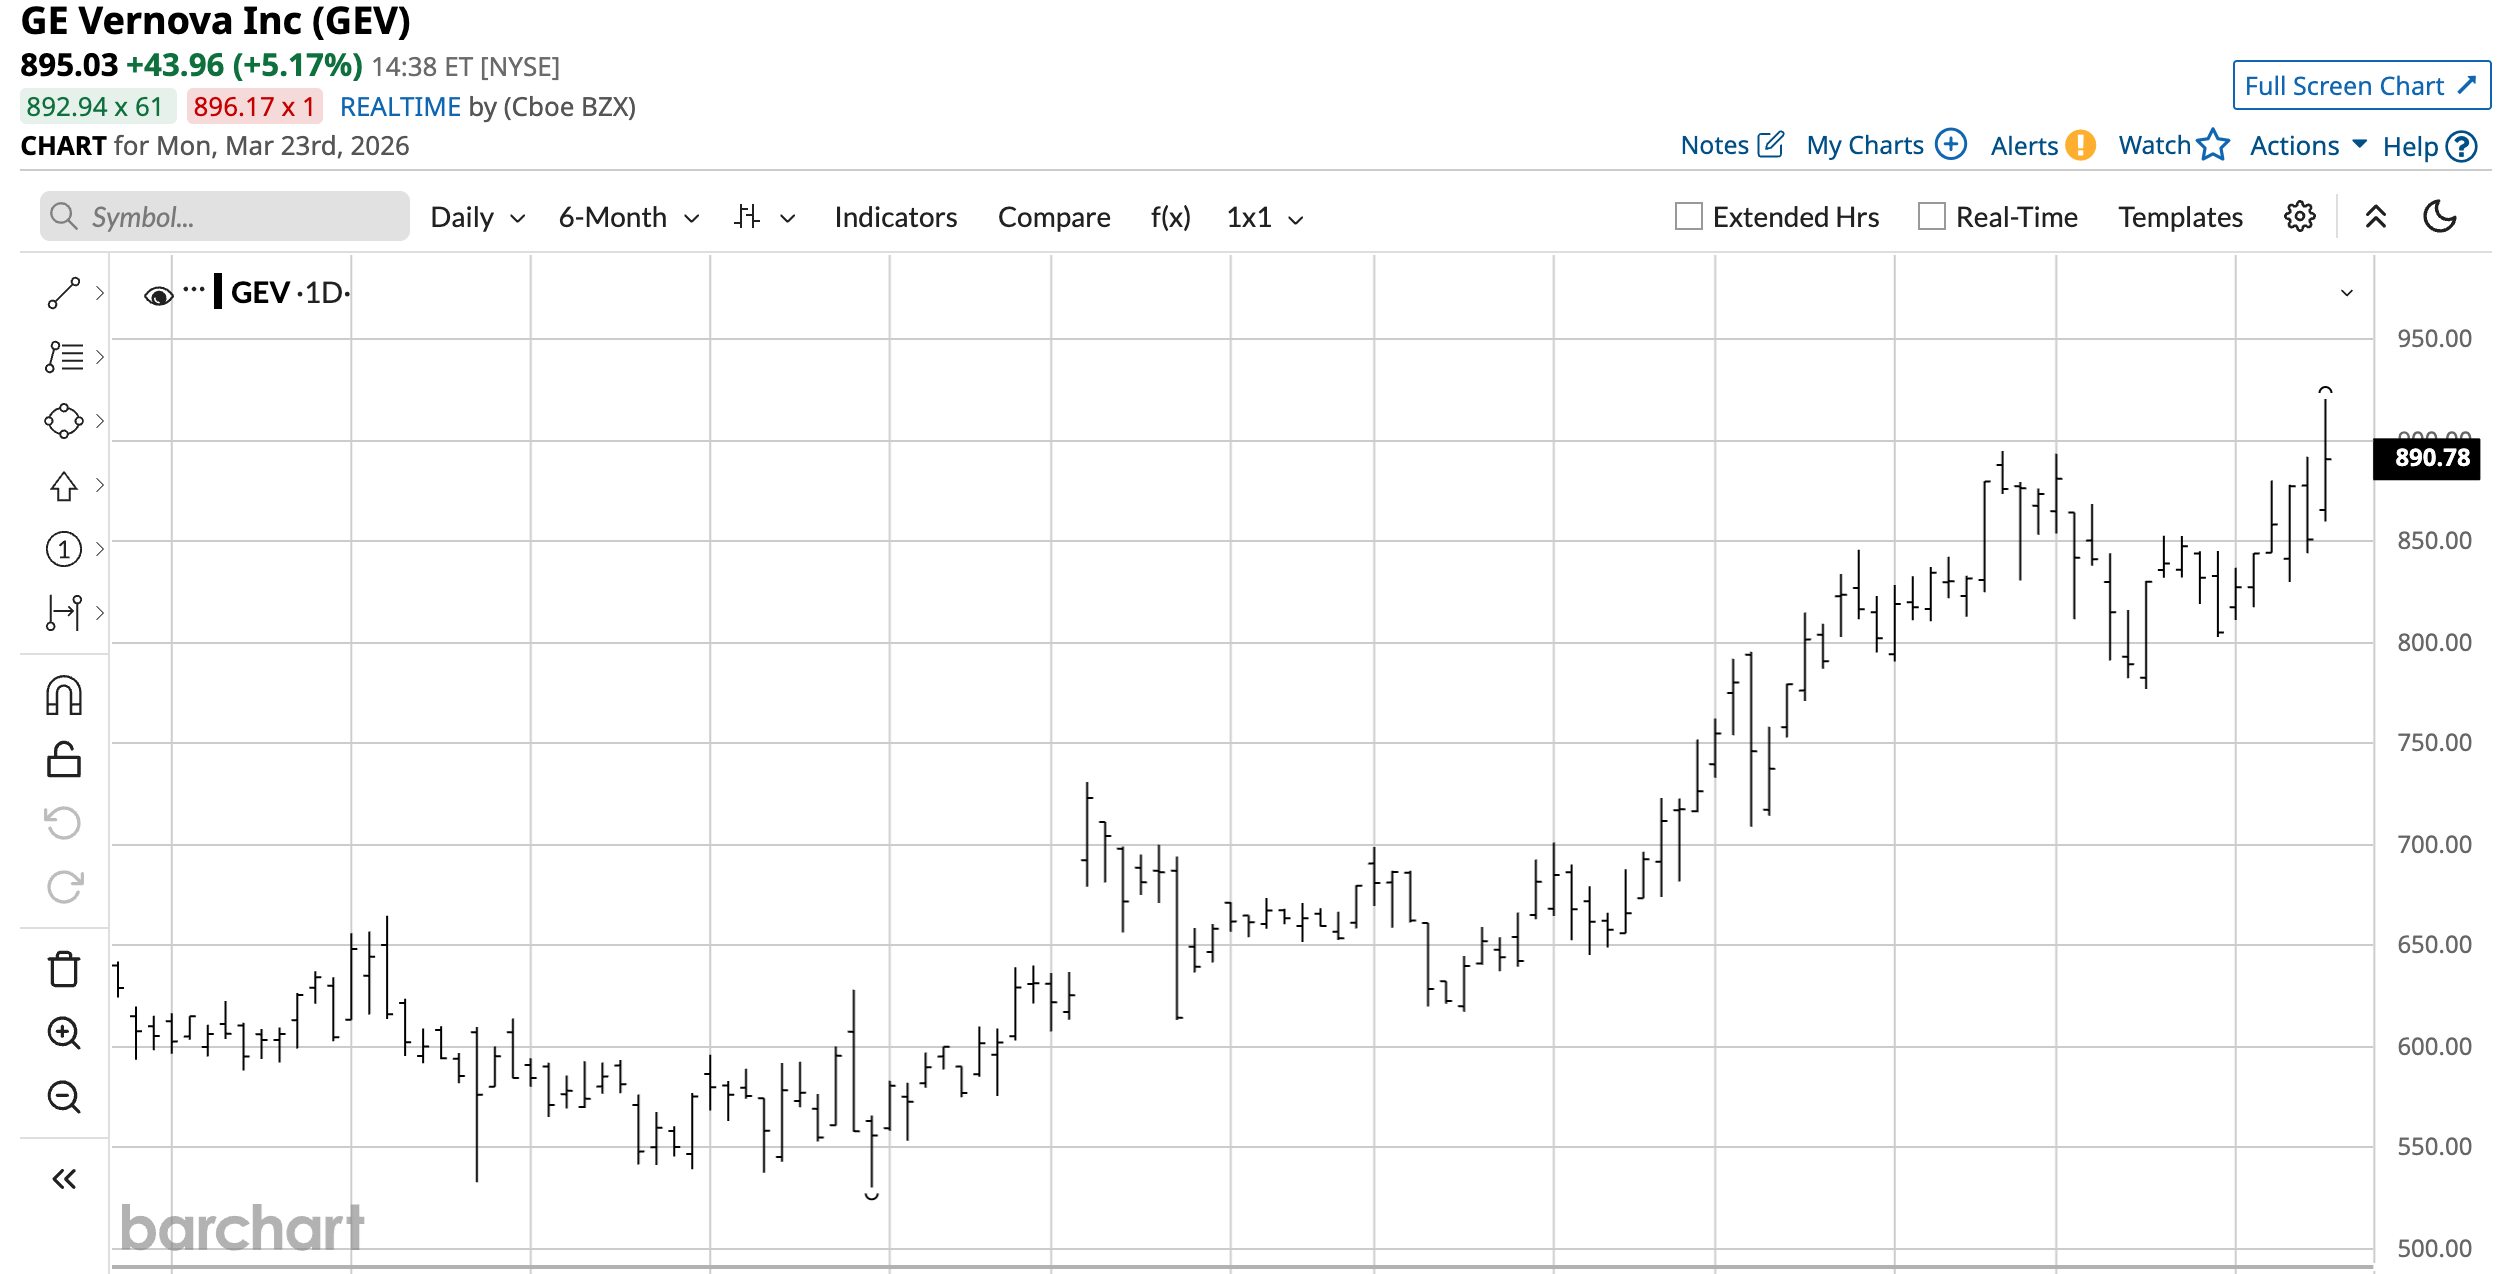This screenshot has height=1274, width=2500.
Task: Open chart settings gear icon
Action: pyautogui.click(x=2299, y=217)
